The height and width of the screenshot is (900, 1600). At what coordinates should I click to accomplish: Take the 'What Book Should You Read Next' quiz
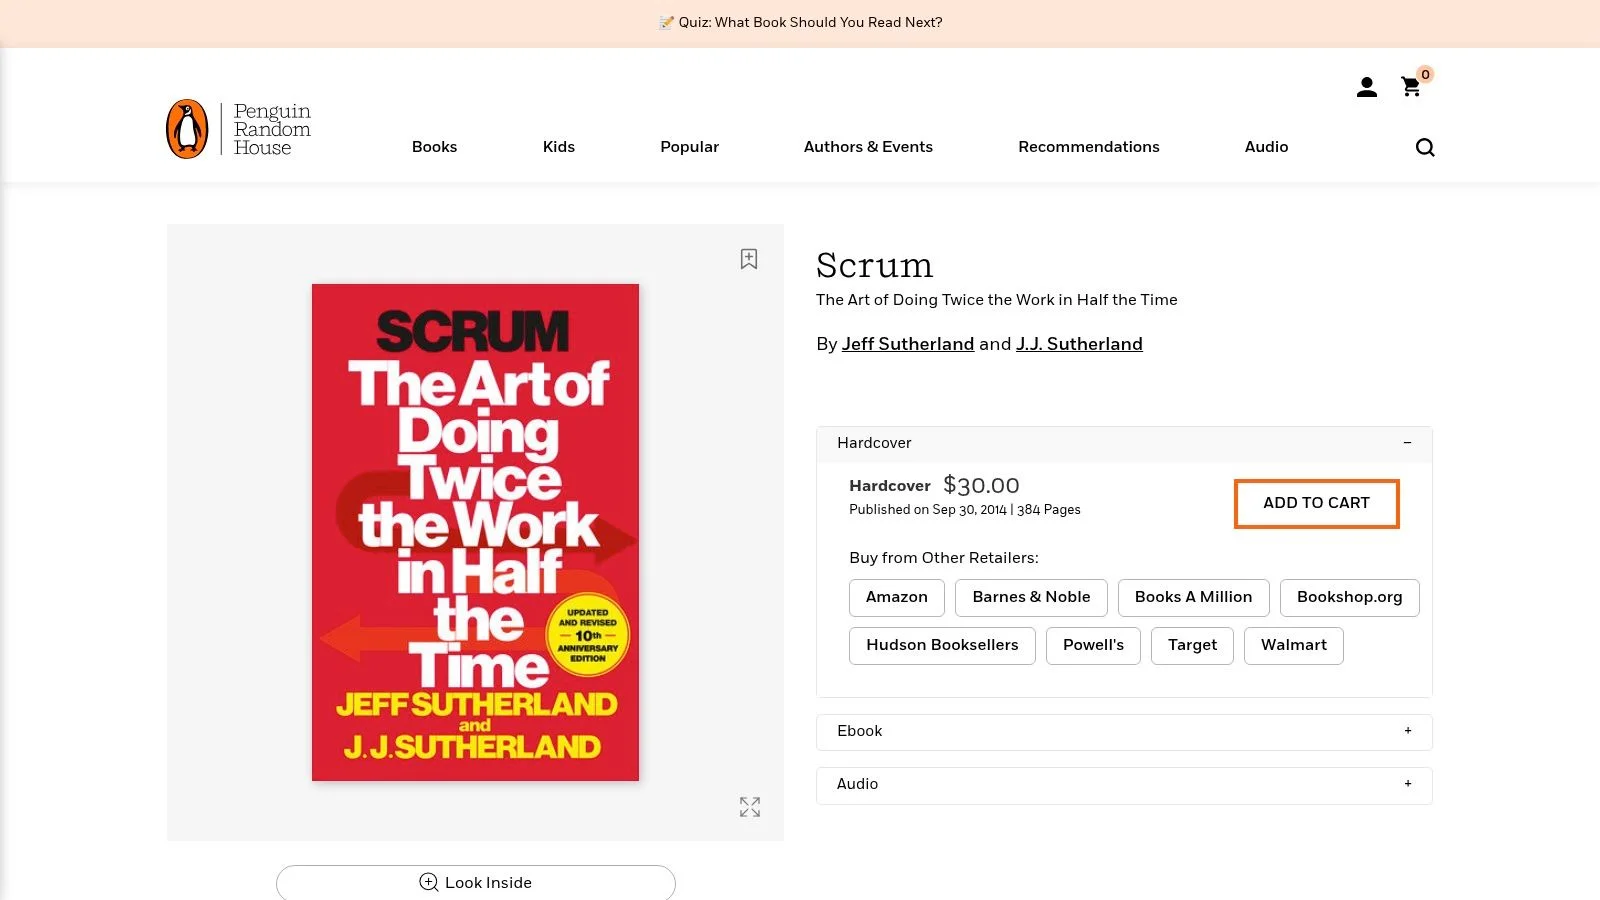pyautogui.click(x=800, y=22)
